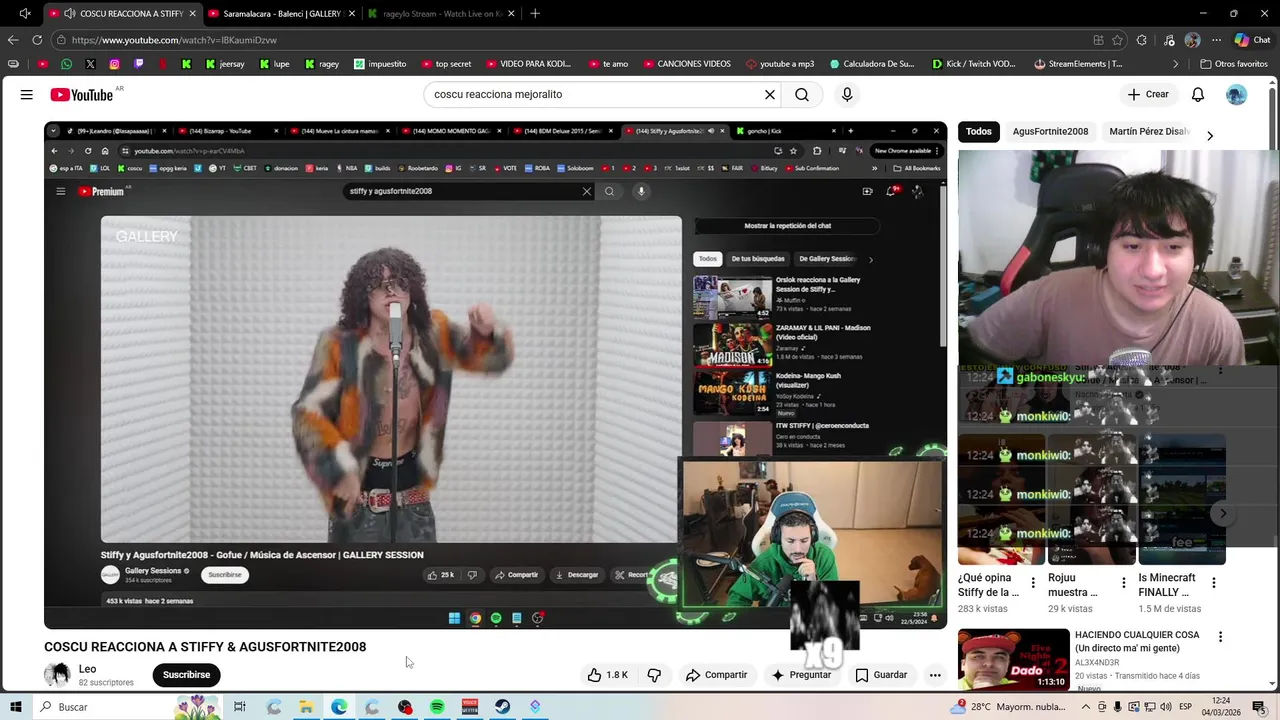Image resolution: width=1280 pixels, height=720 pixels.
Task: Close the COSCU REACCIONA A STIFFY tab
Action: pyautogui.click(x=192, y=14)
